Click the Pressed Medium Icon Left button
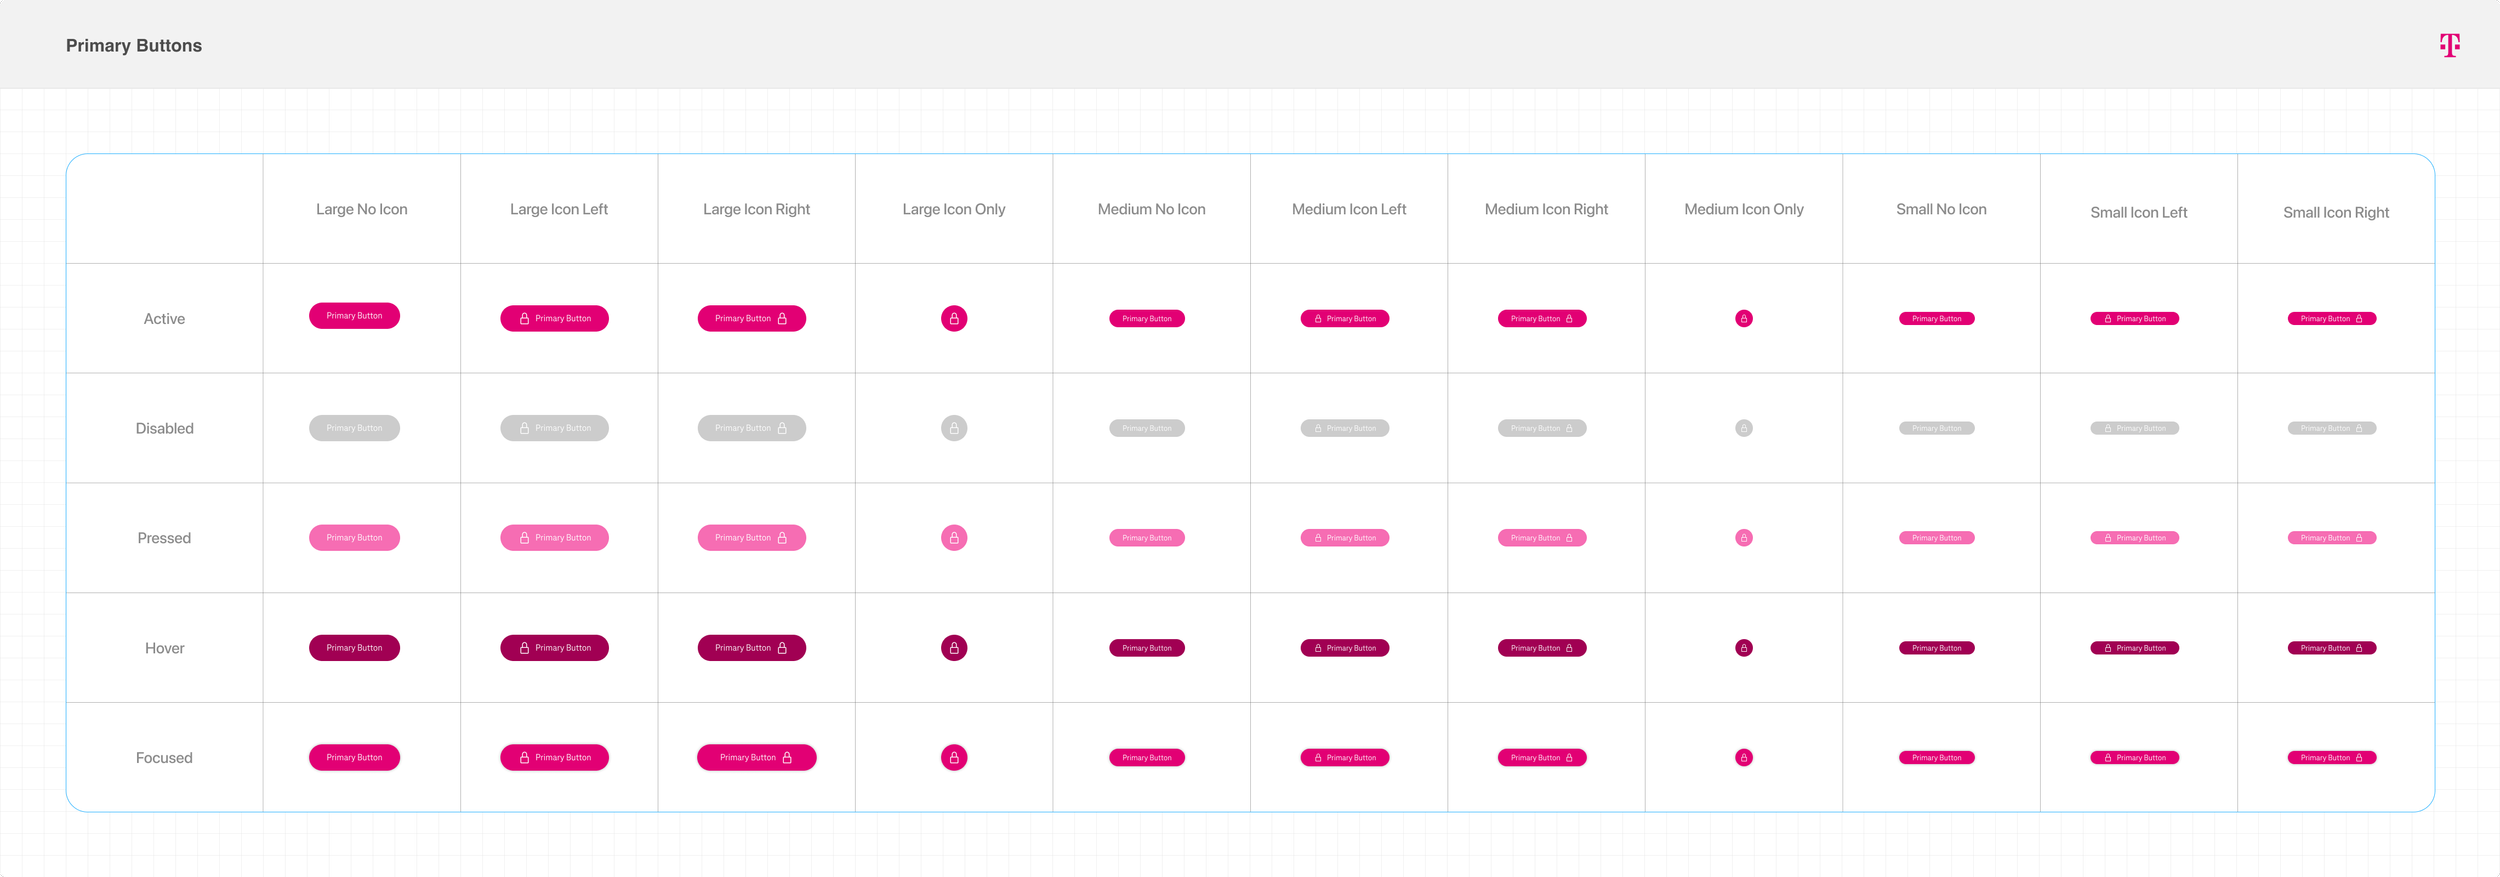 click(x=1345, y=538)
